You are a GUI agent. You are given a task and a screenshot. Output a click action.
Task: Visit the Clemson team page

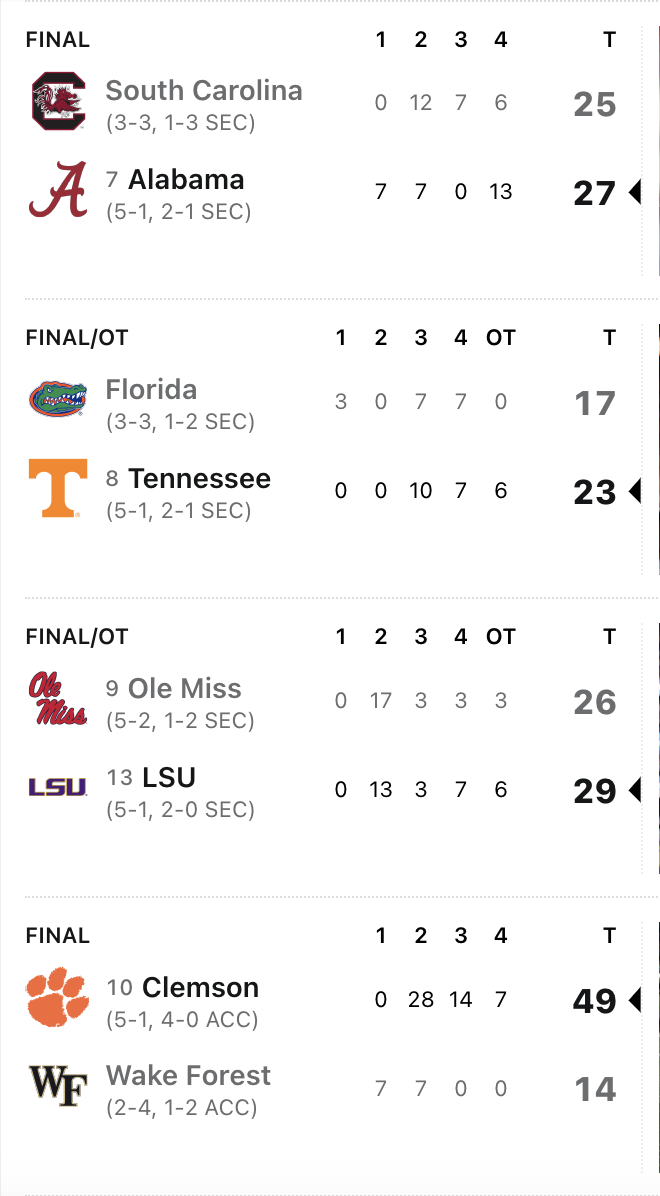click(200, 988)
